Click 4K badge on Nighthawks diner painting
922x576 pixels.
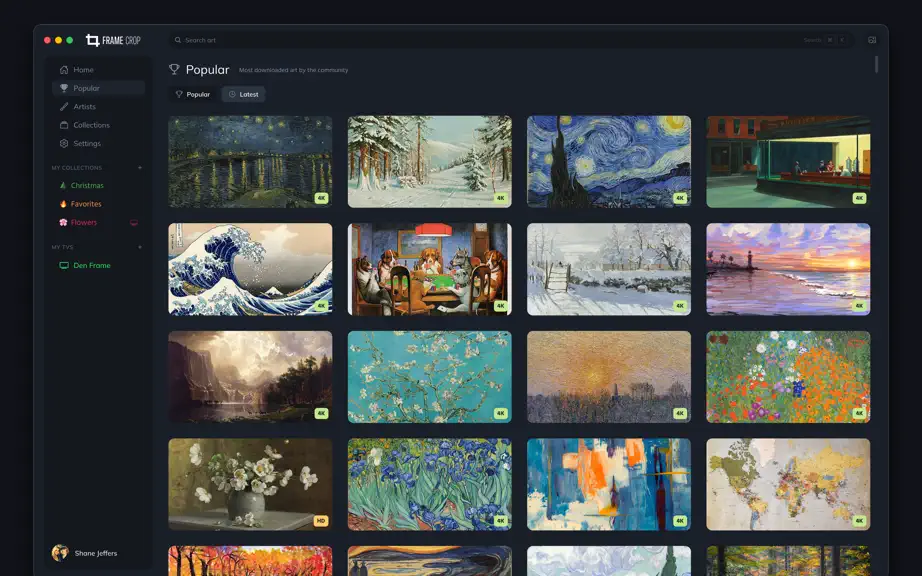click(859, 198)
